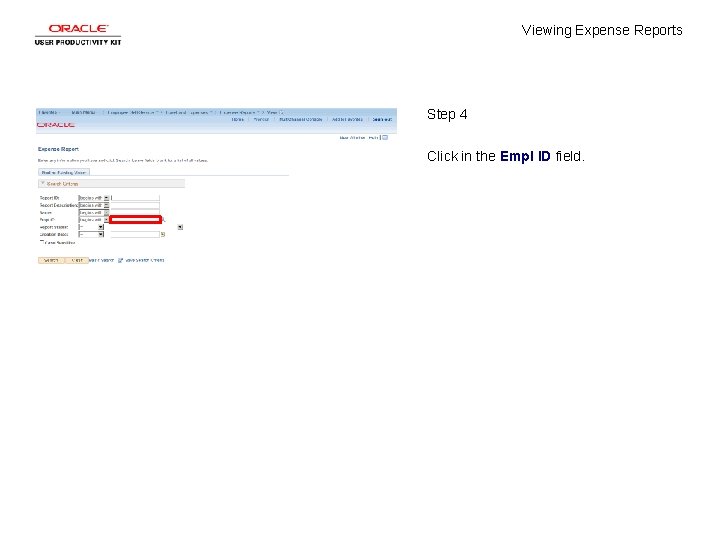Screen dimensions: 720x540
Task: Open the Worklist link
Action: click(261, 119)
